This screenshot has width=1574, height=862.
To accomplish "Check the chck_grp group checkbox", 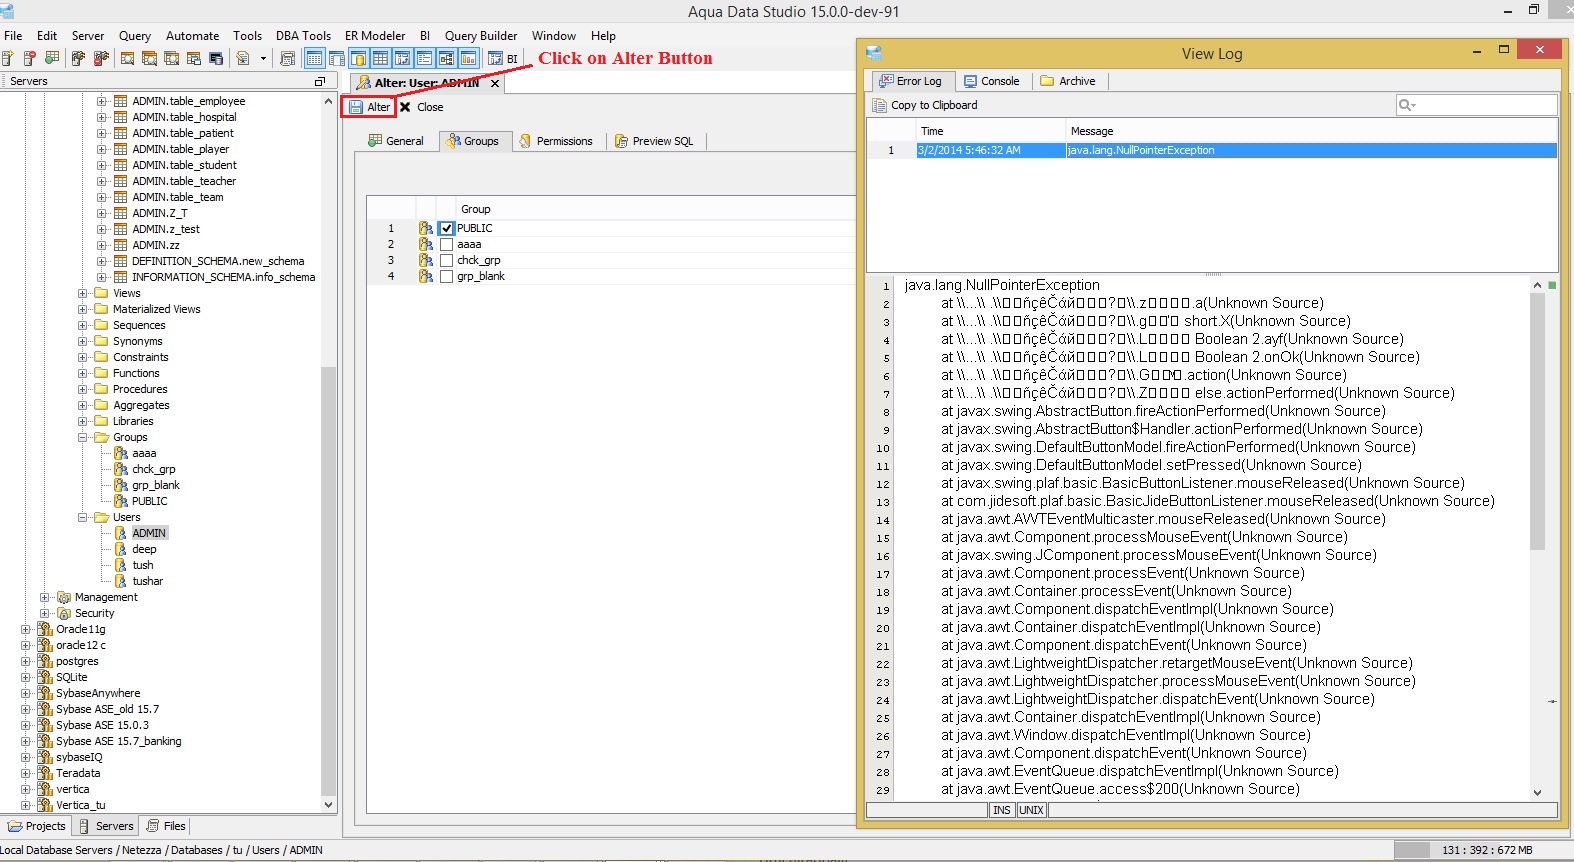I will 447,260.
